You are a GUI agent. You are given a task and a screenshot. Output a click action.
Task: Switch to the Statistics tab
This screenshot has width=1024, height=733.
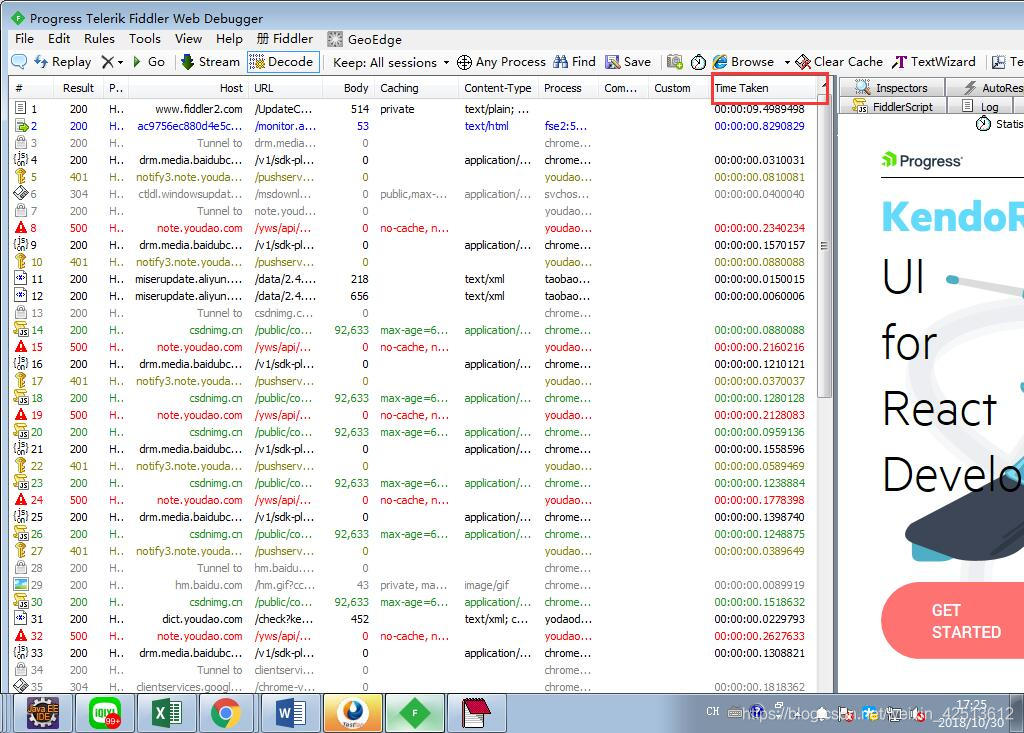[999, 123]
